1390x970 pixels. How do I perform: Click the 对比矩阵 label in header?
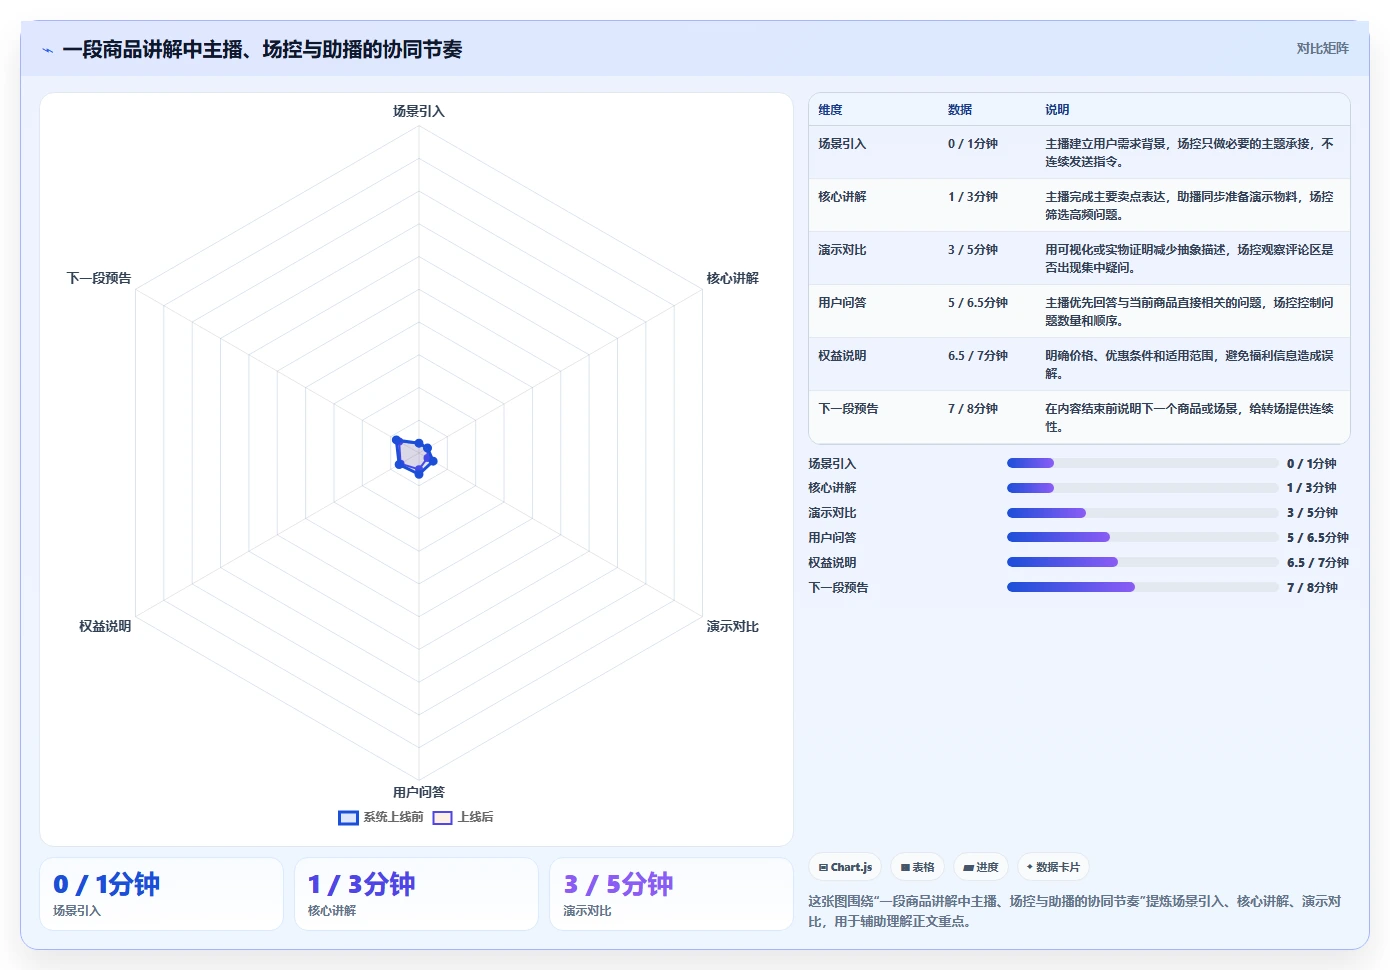click(x=1322, y=48)
